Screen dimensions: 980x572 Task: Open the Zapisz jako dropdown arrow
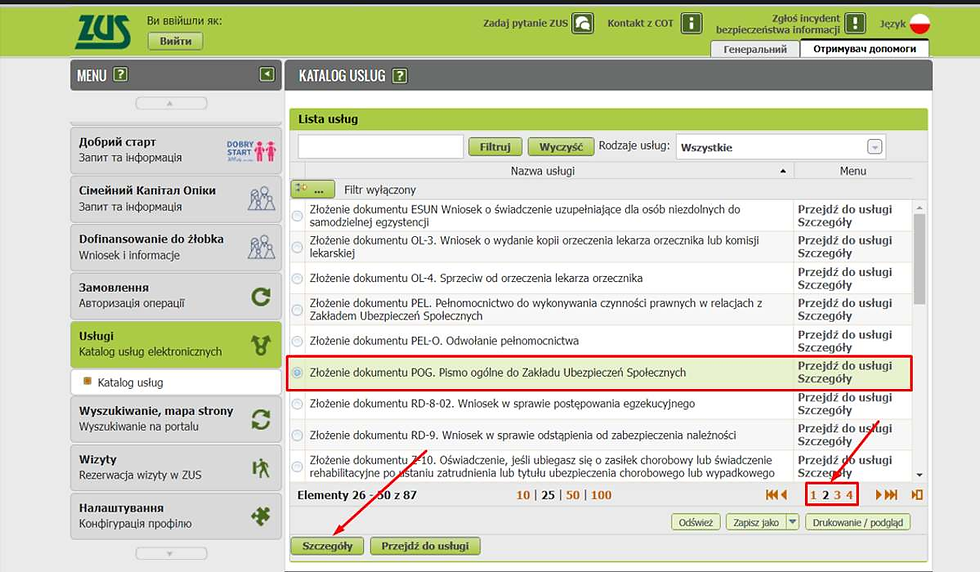[x=792, y=521]
